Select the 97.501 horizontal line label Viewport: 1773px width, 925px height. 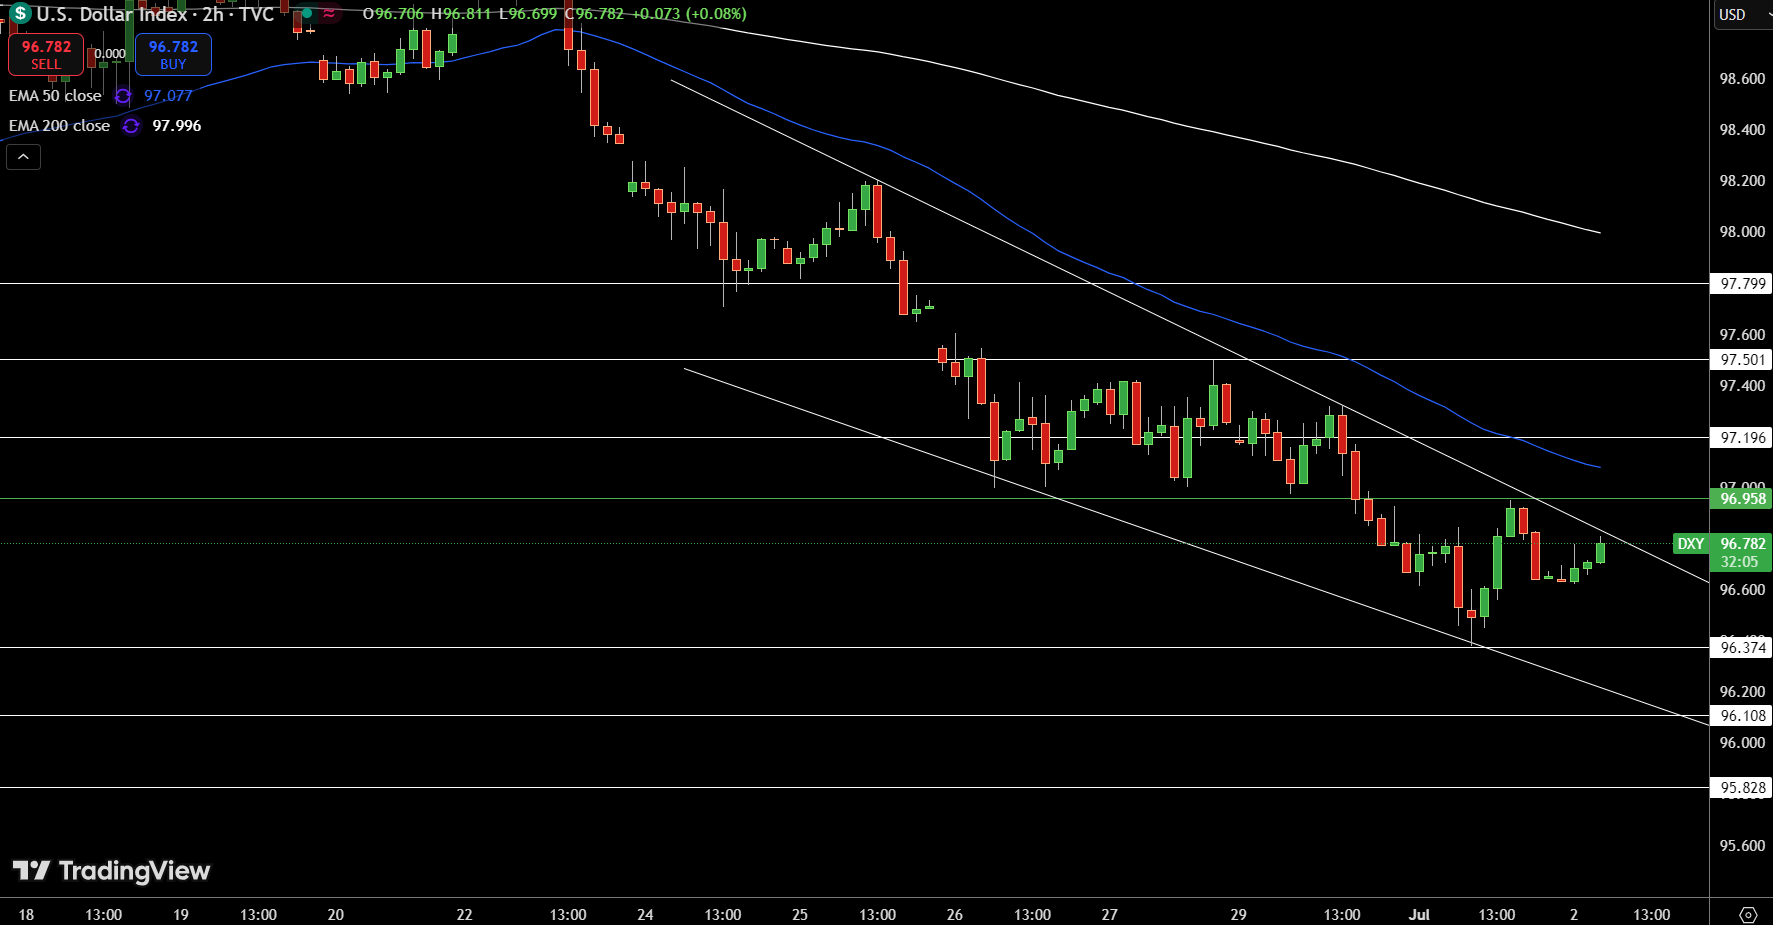point(1742,360)
